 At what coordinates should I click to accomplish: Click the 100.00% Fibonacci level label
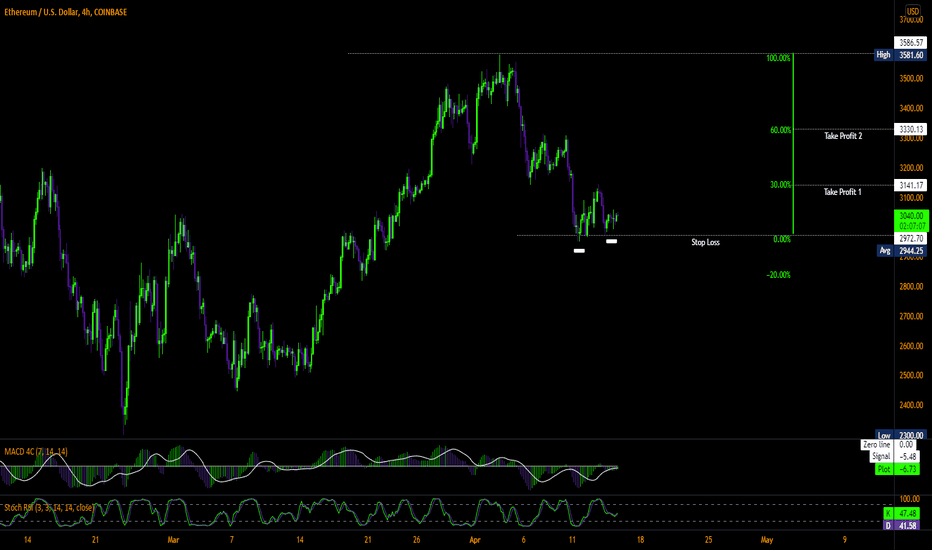click(x=779, y=58)
